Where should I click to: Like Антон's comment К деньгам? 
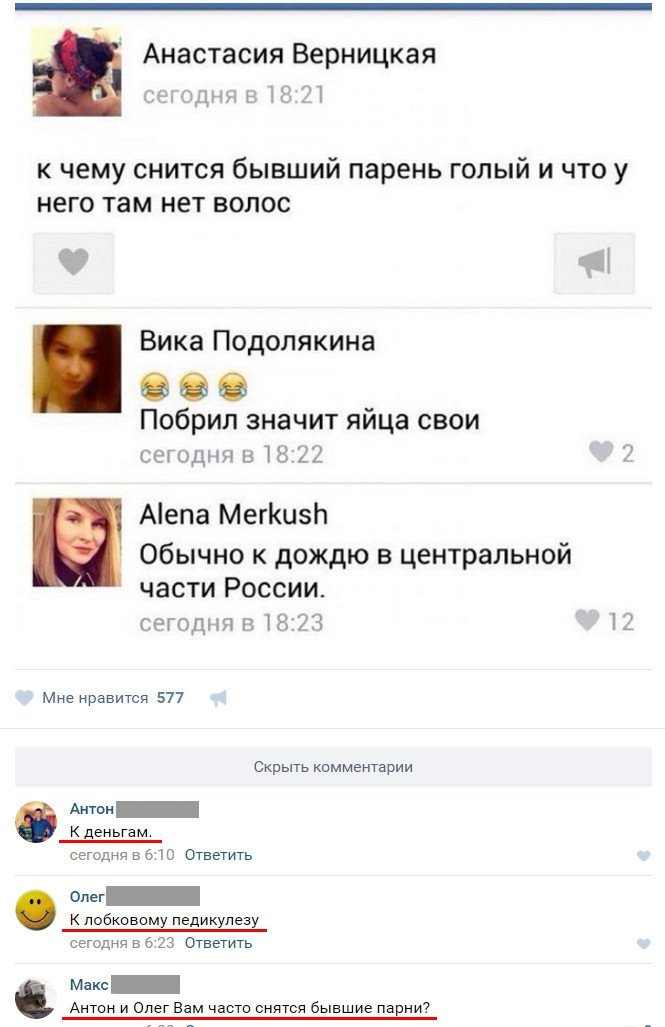point(643,855)
